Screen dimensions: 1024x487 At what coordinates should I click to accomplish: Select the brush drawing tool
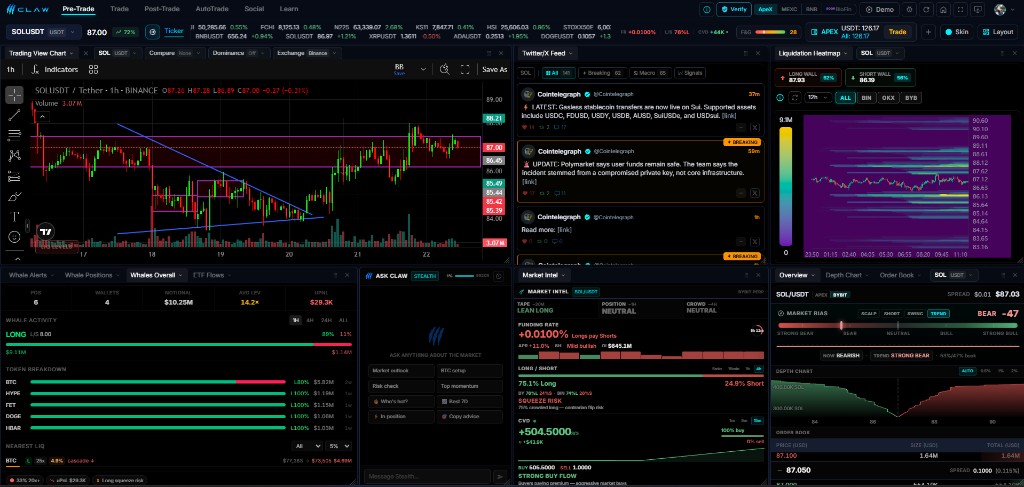point(14,196)
